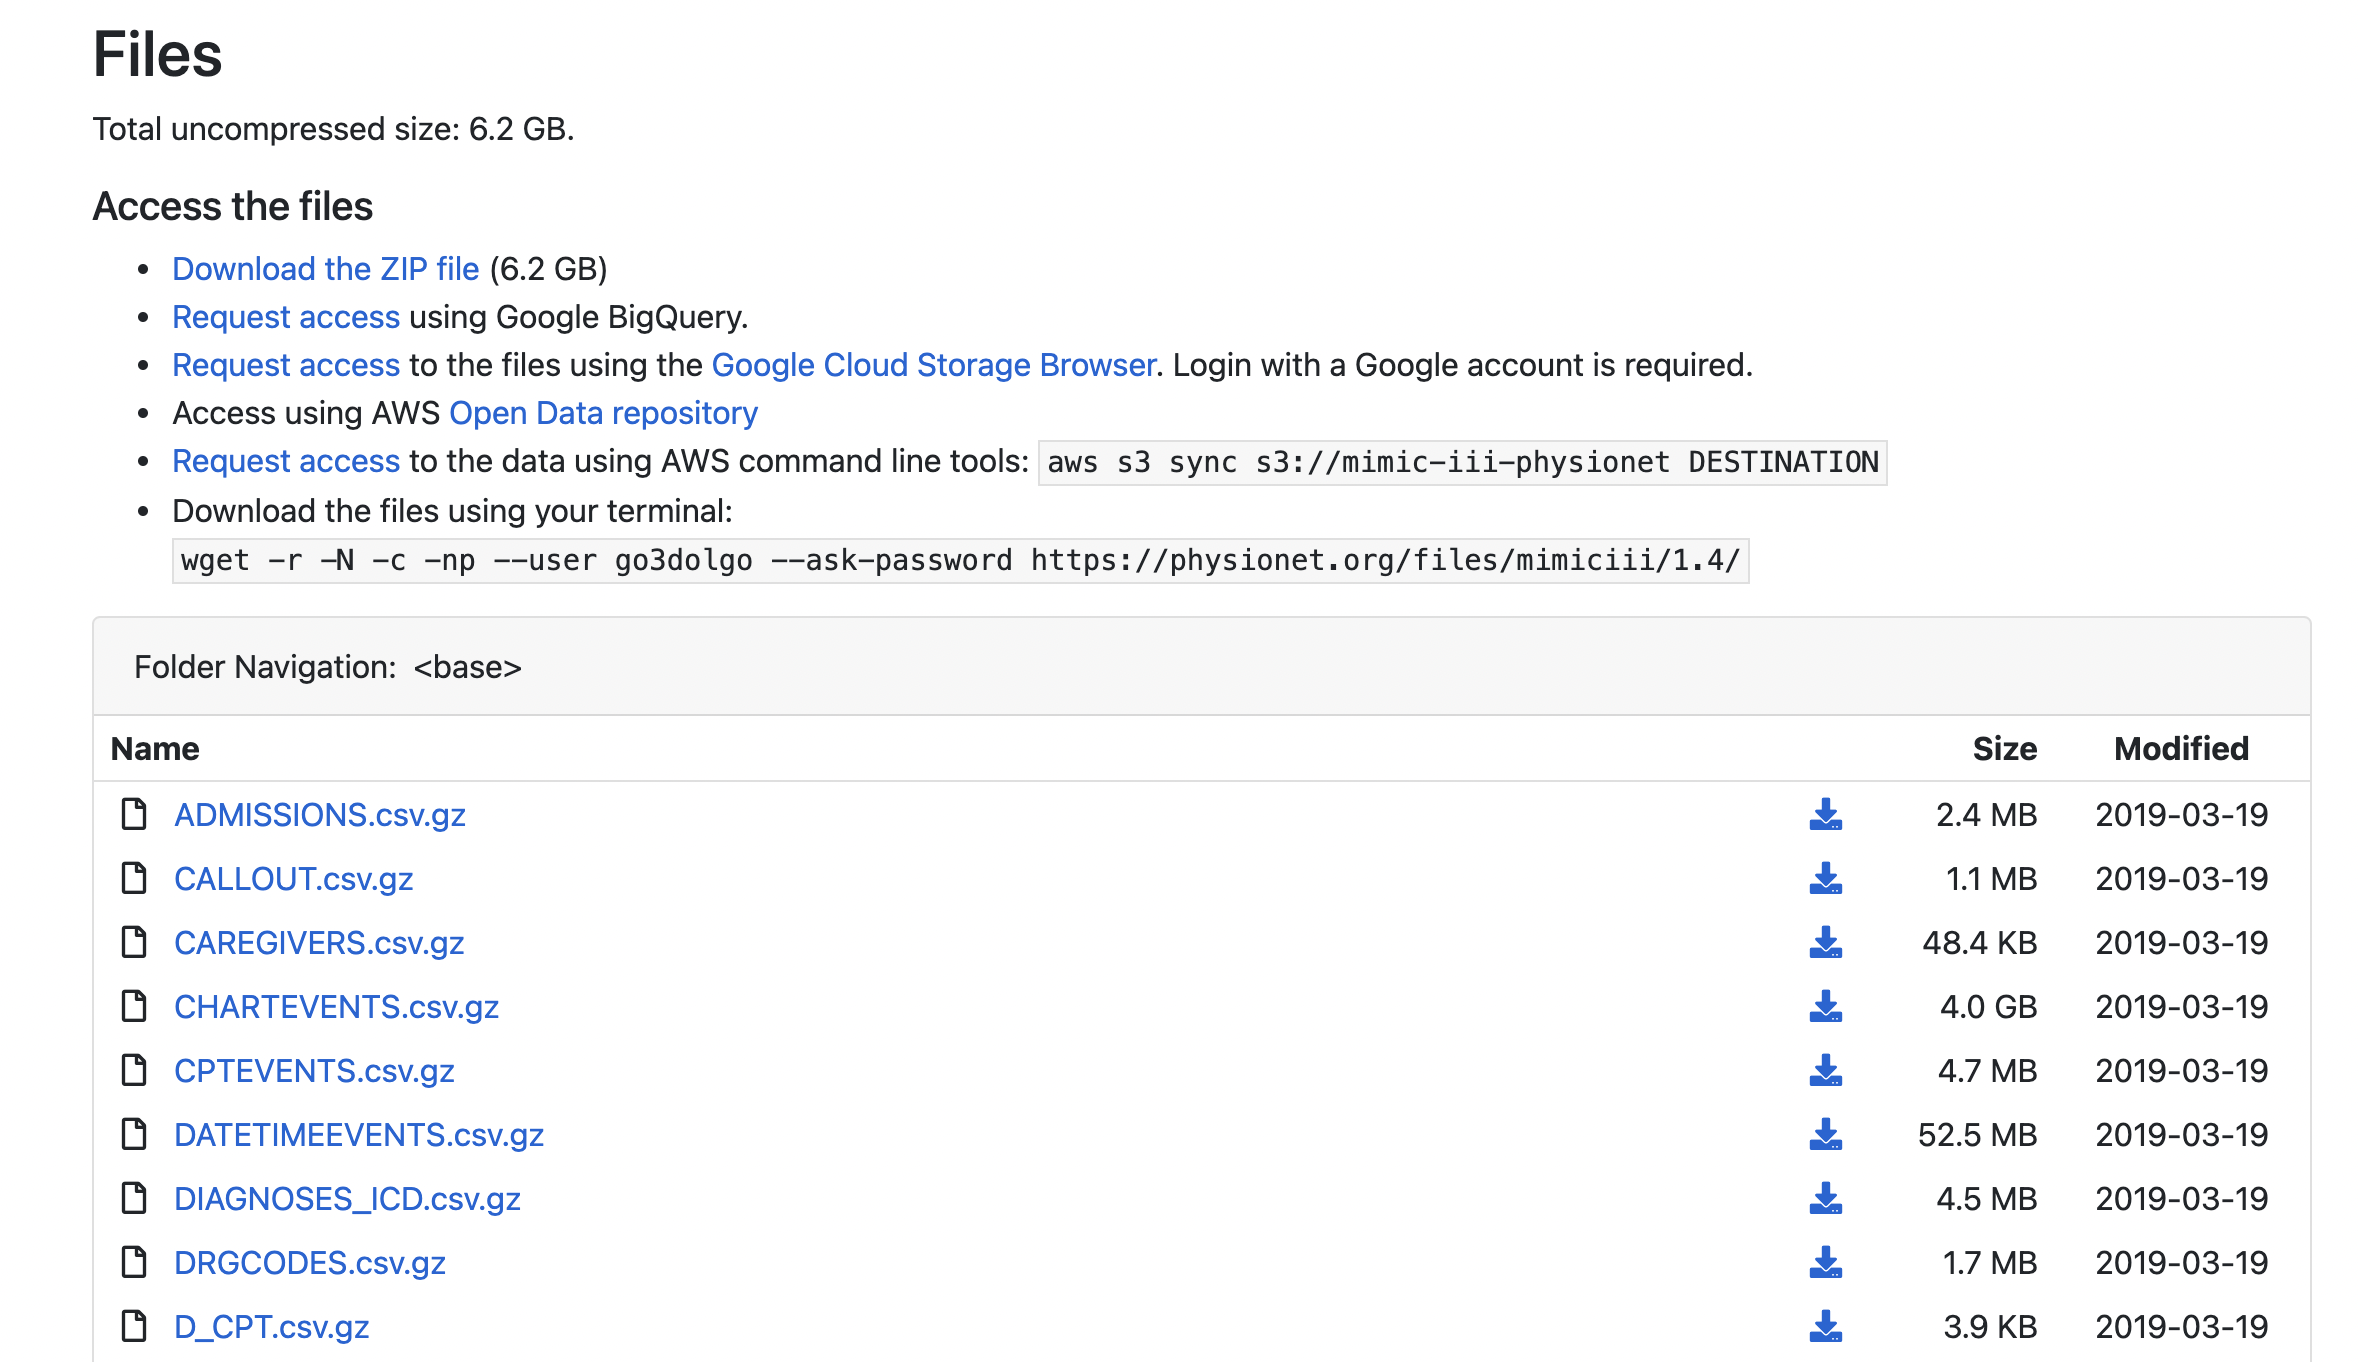The image size is (2358, 1362).
Task: Download CHARTEVENTS.csv.gz via its download icon
Action: pos(1825,1007)
